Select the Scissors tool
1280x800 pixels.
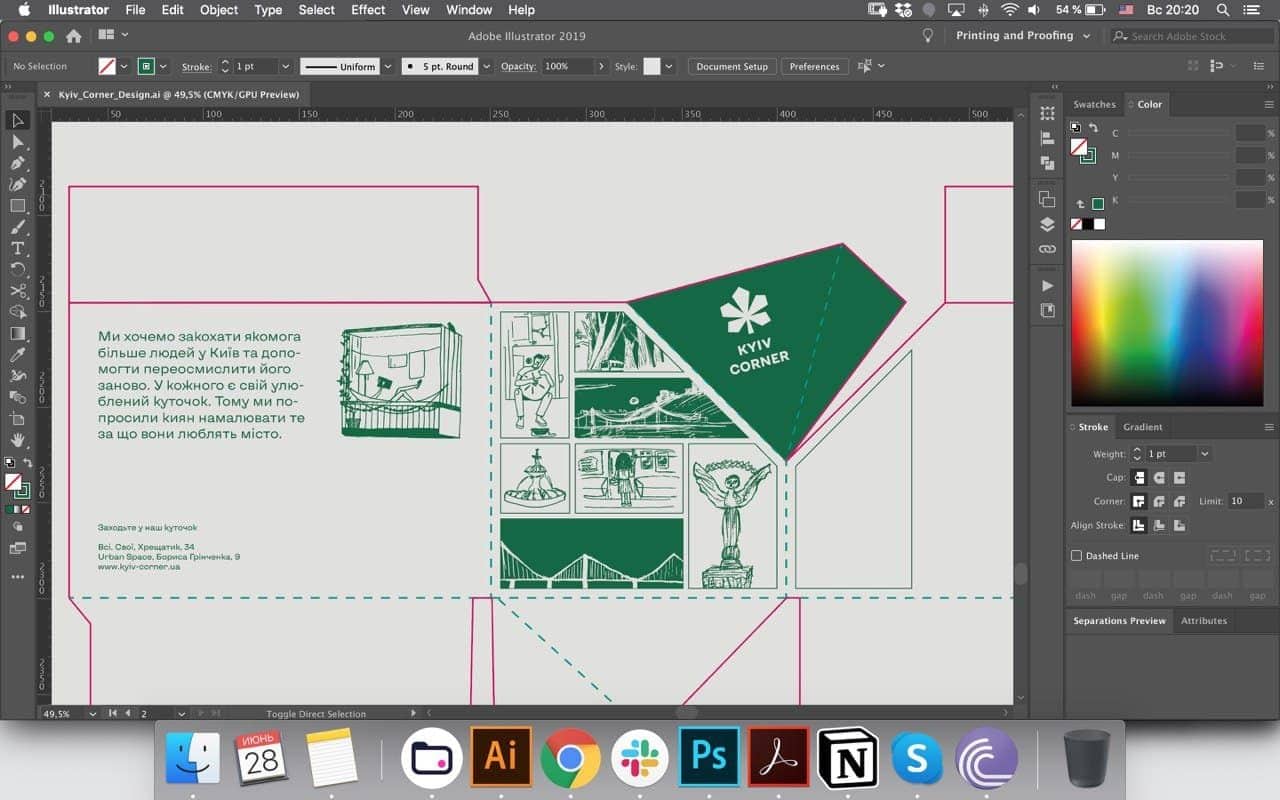[18, 291]
